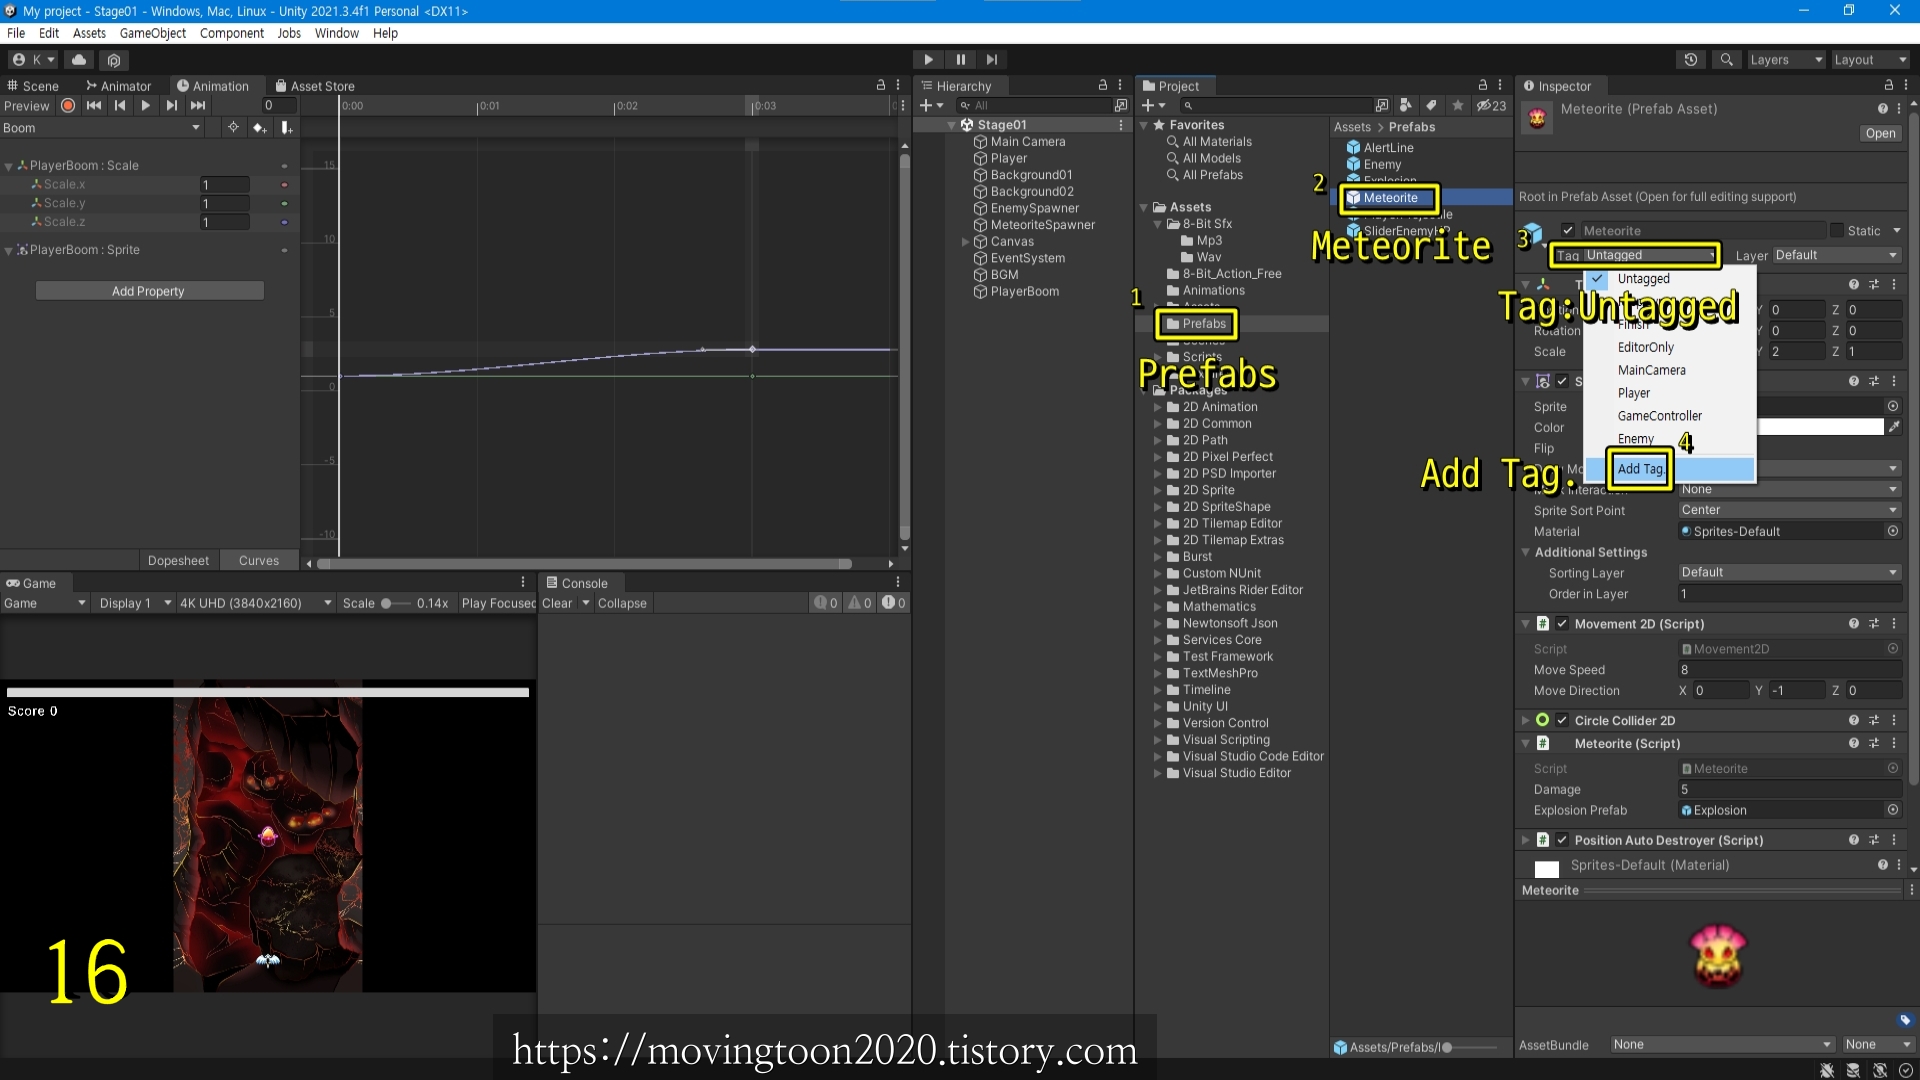Toggle Console Collapse button
Viewport: 1920px width, 1080px height.
[622, 603]
